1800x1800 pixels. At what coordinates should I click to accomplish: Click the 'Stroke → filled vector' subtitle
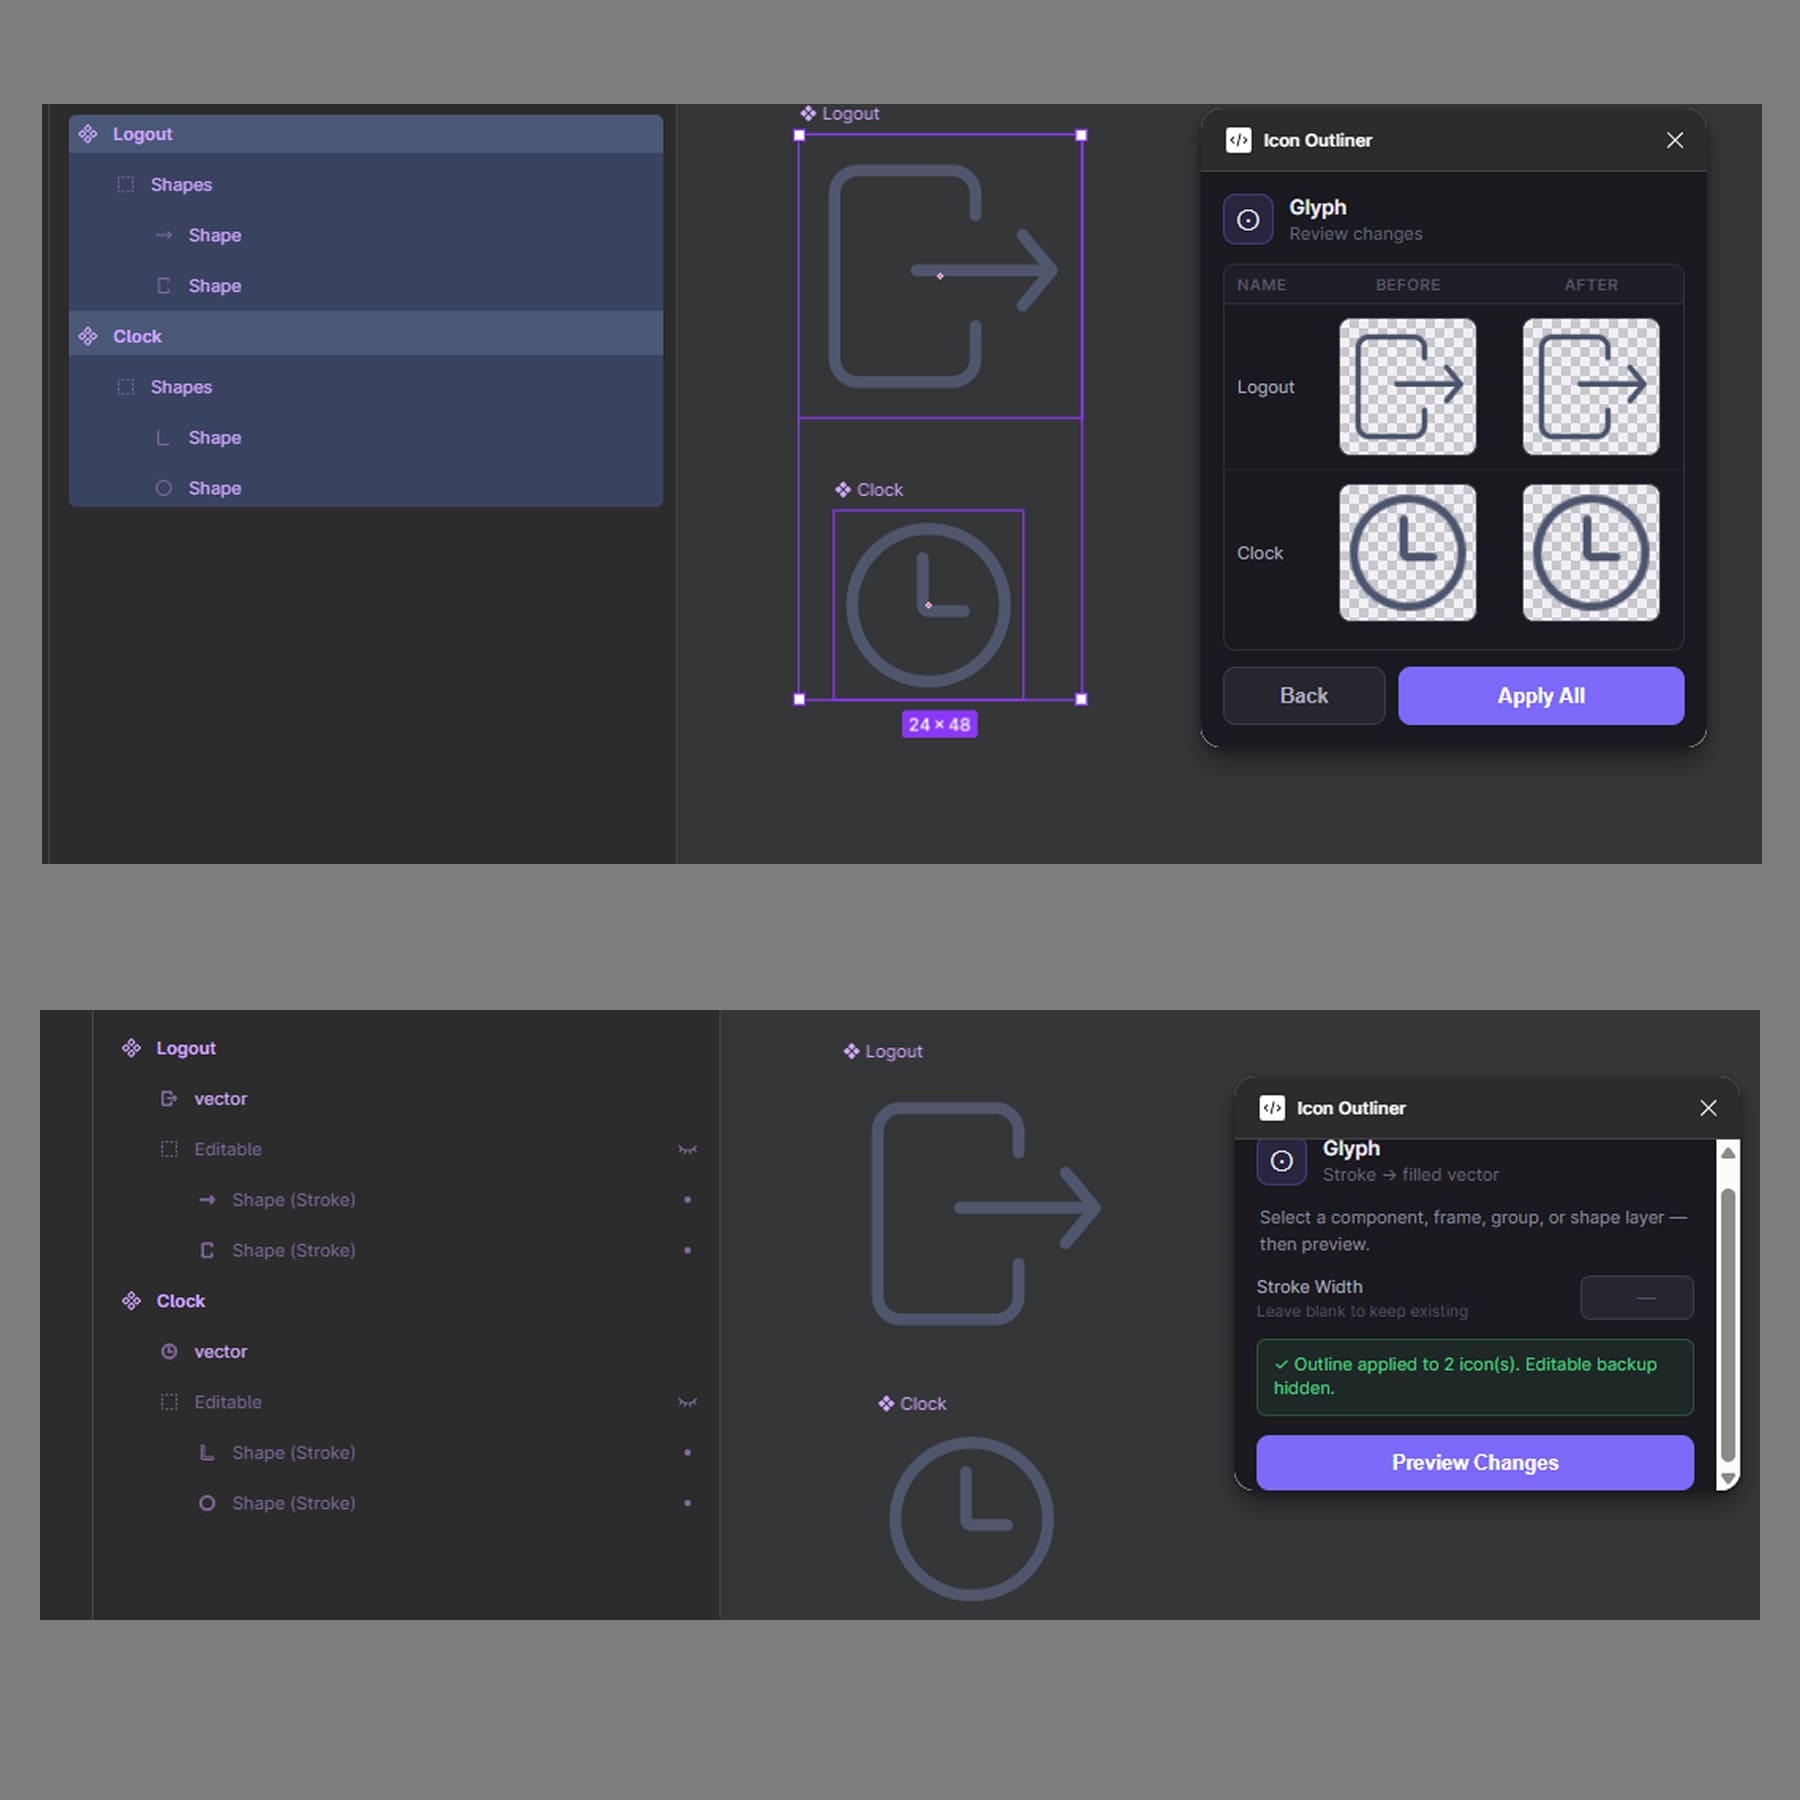pos(1411,1175)
